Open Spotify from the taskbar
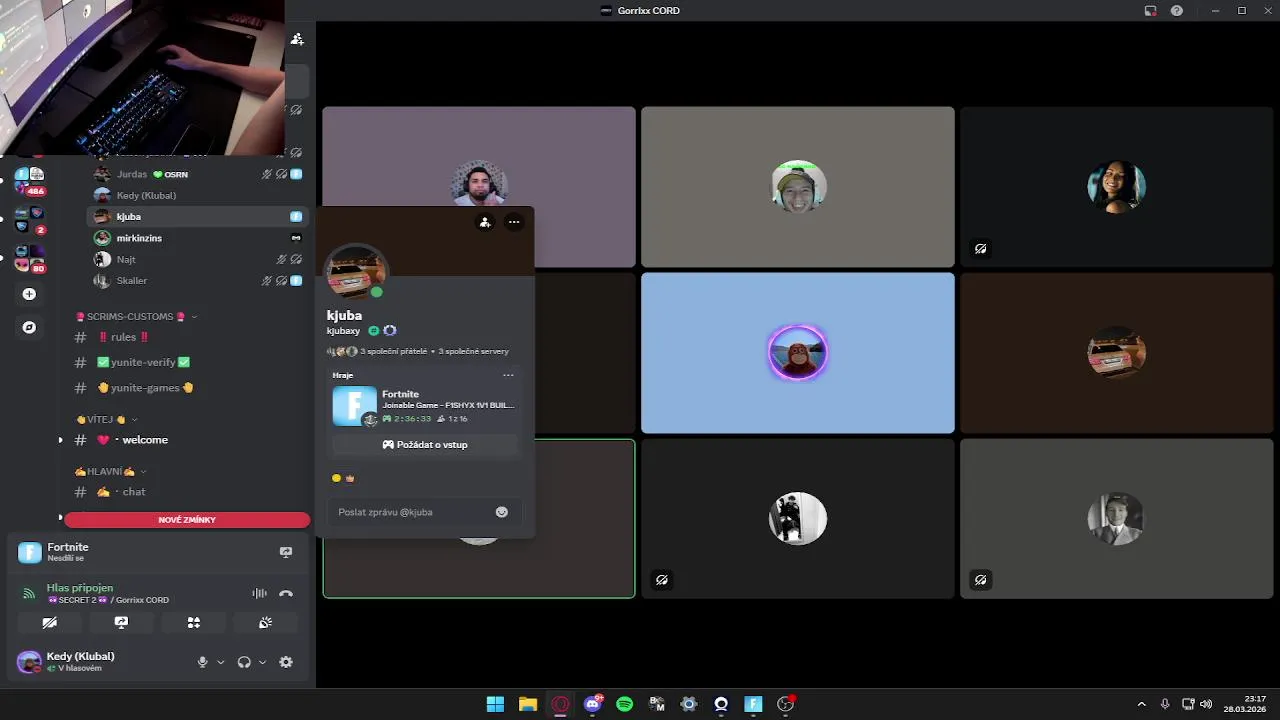The width and height of the screenshot is (1280, 720). pos(624,704)
